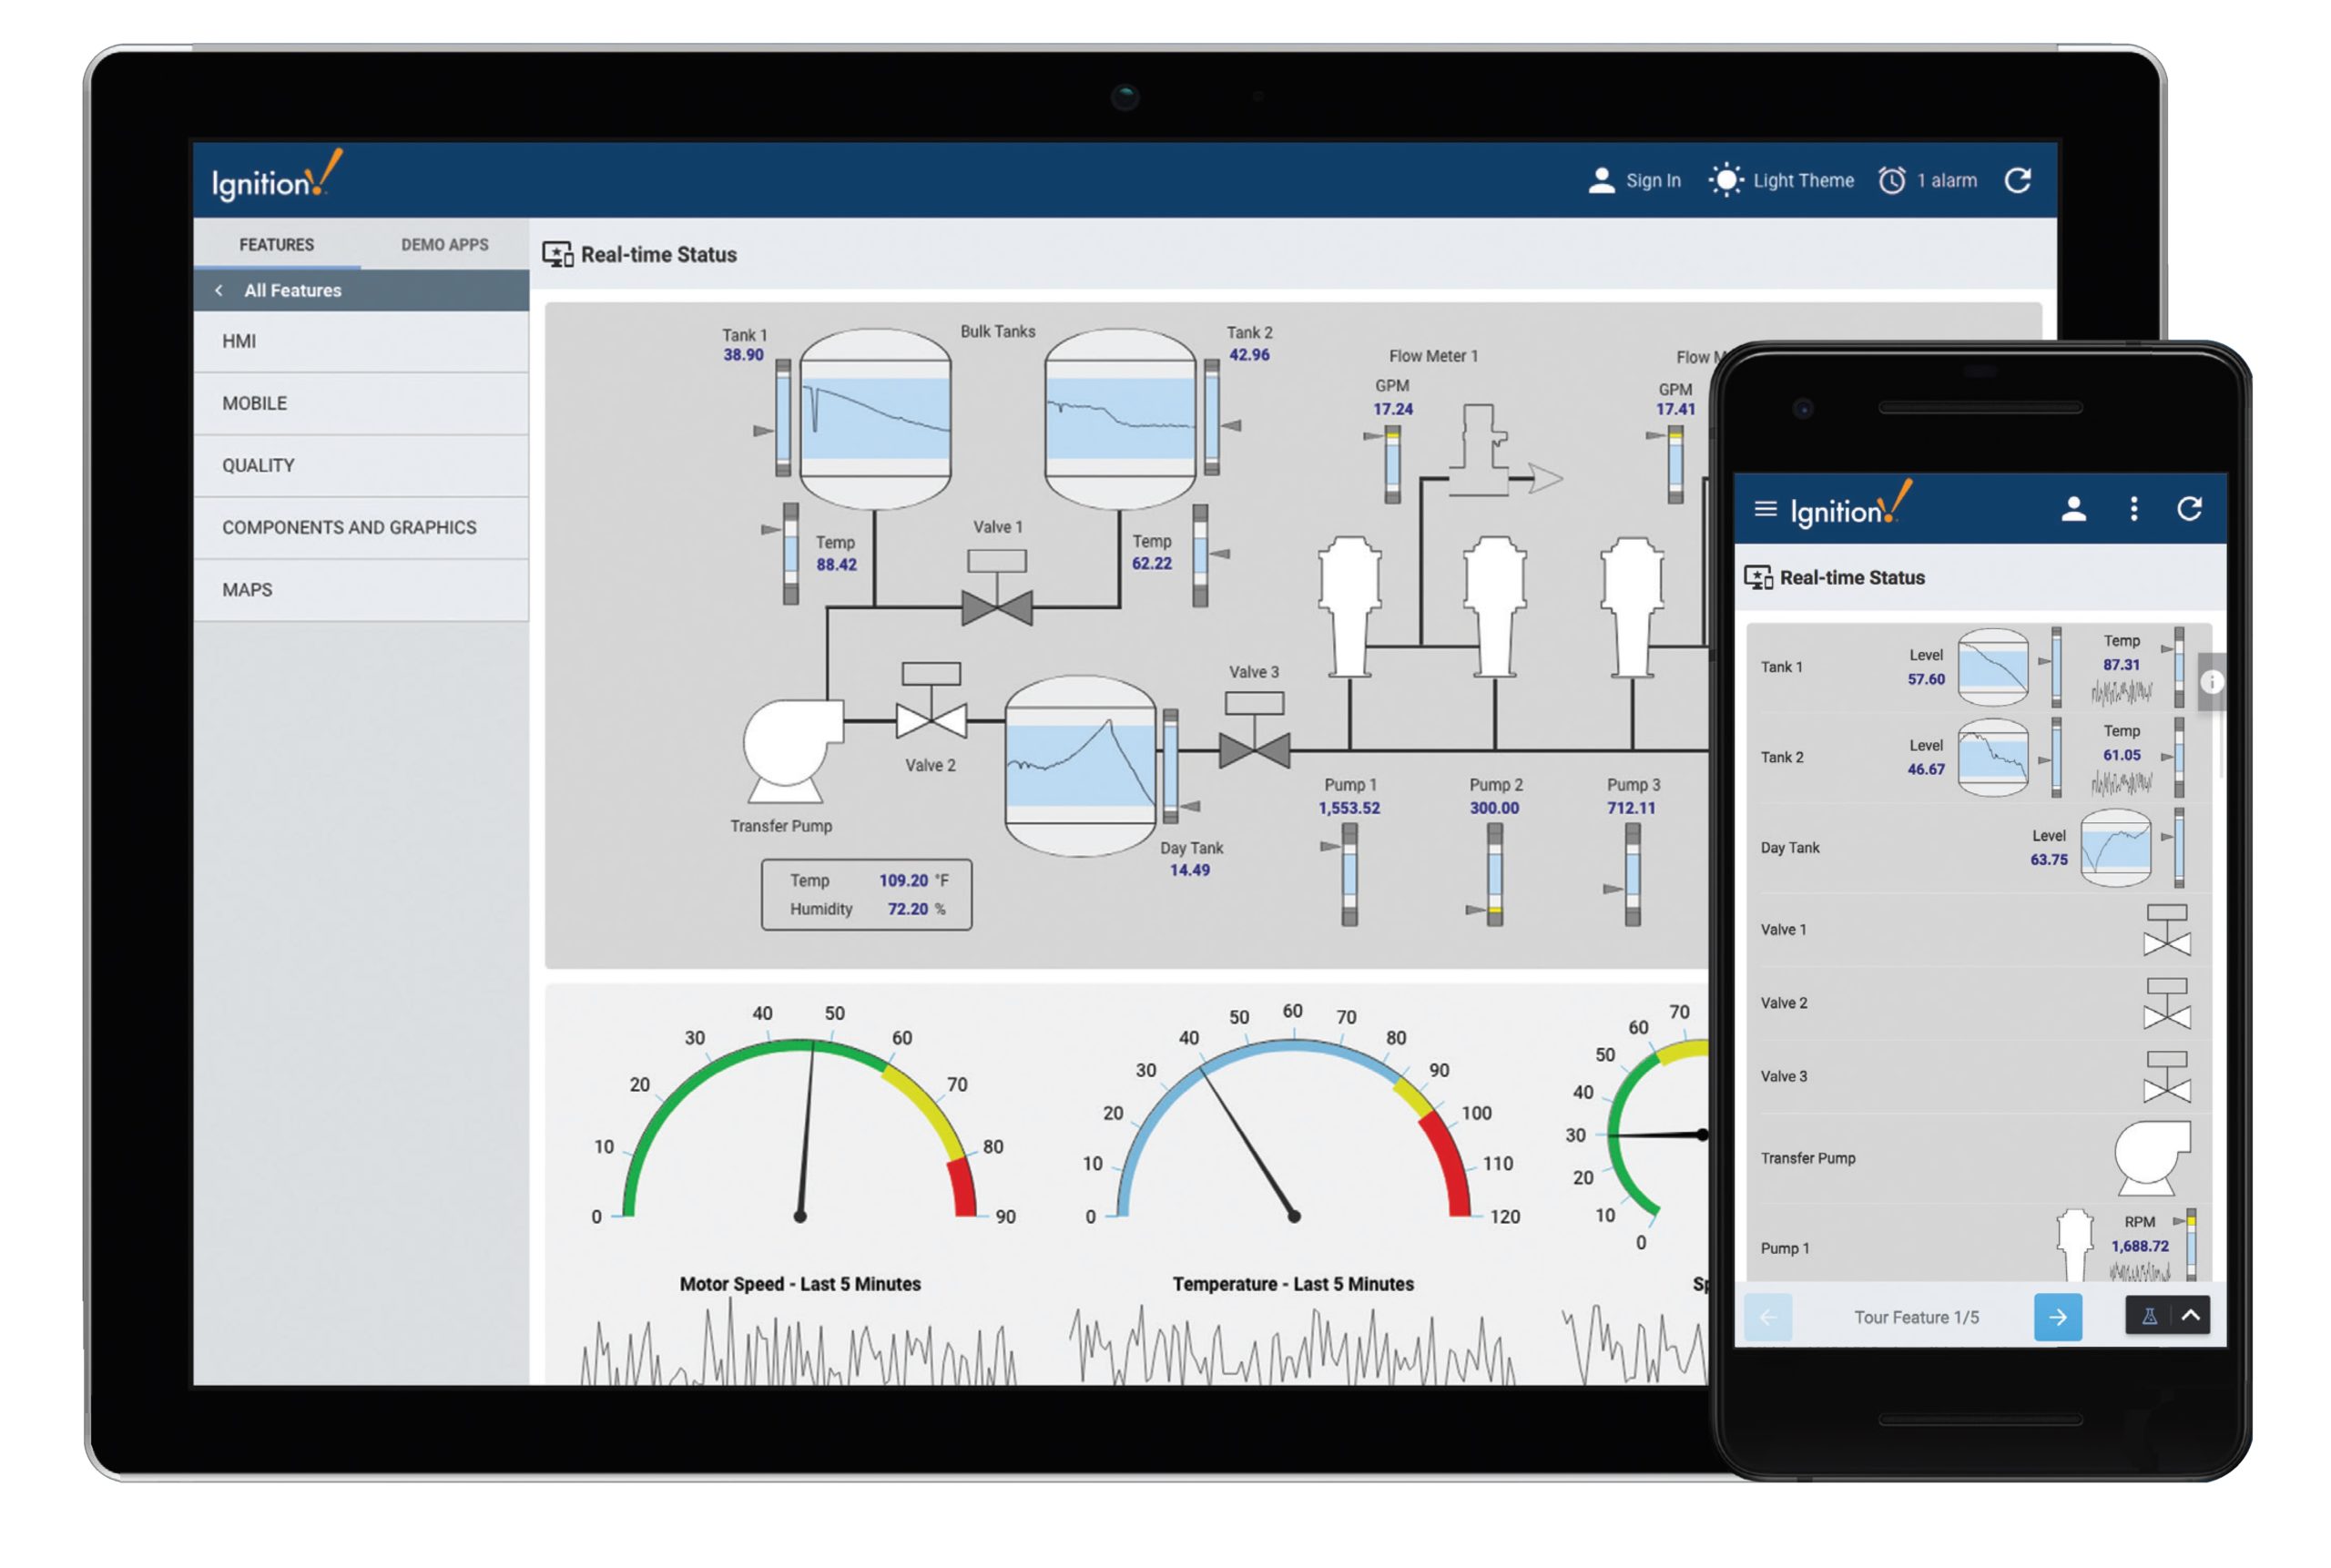Switch to the DEMO APPS tab
This screenshot has height=1568, width=2331.
[444, 245]
